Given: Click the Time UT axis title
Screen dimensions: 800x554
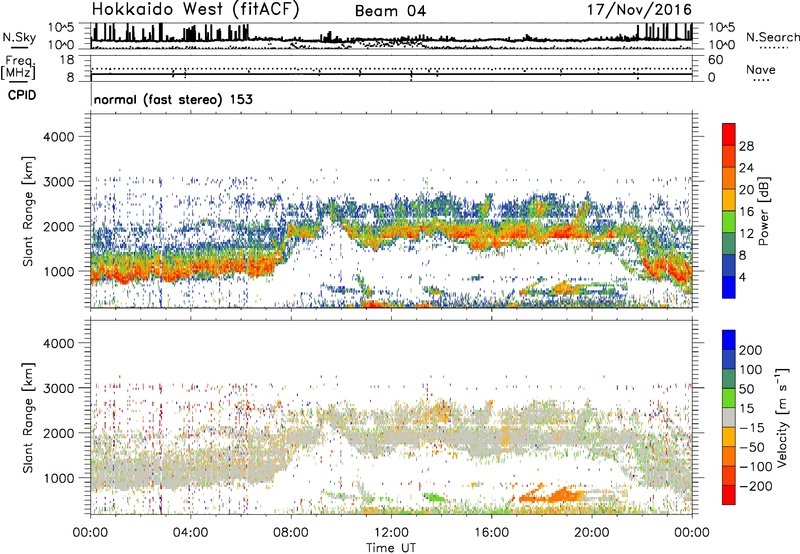Looking at the screenshot, I should pos(391,548).
